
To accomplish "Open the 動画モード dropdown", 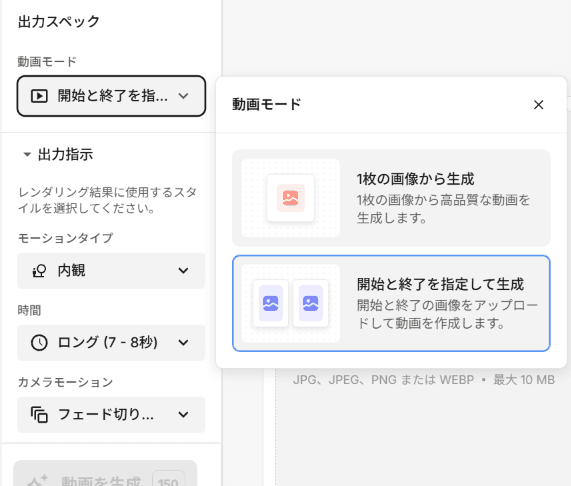I will pos(111,96).
